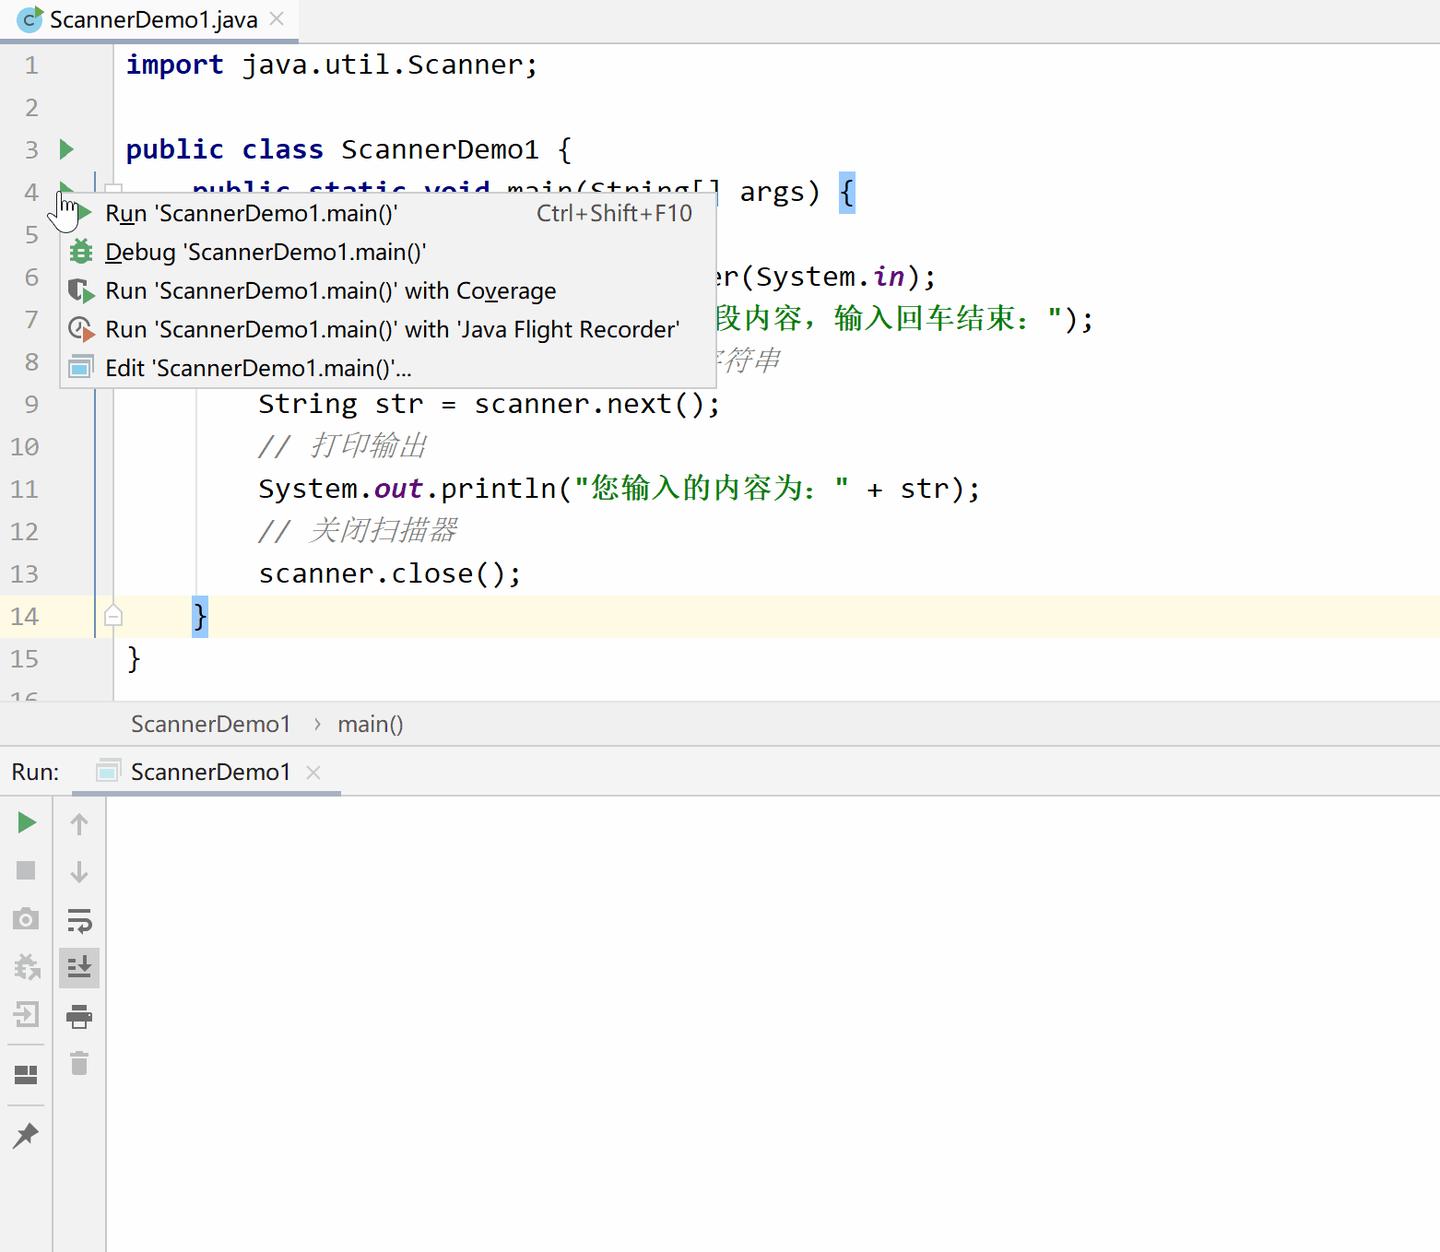The width and height of the screenshot is (1440, 1252).
Task: Select Run 'ScannerDemo1.main()' from the context menu
Action: pos(388,213)
